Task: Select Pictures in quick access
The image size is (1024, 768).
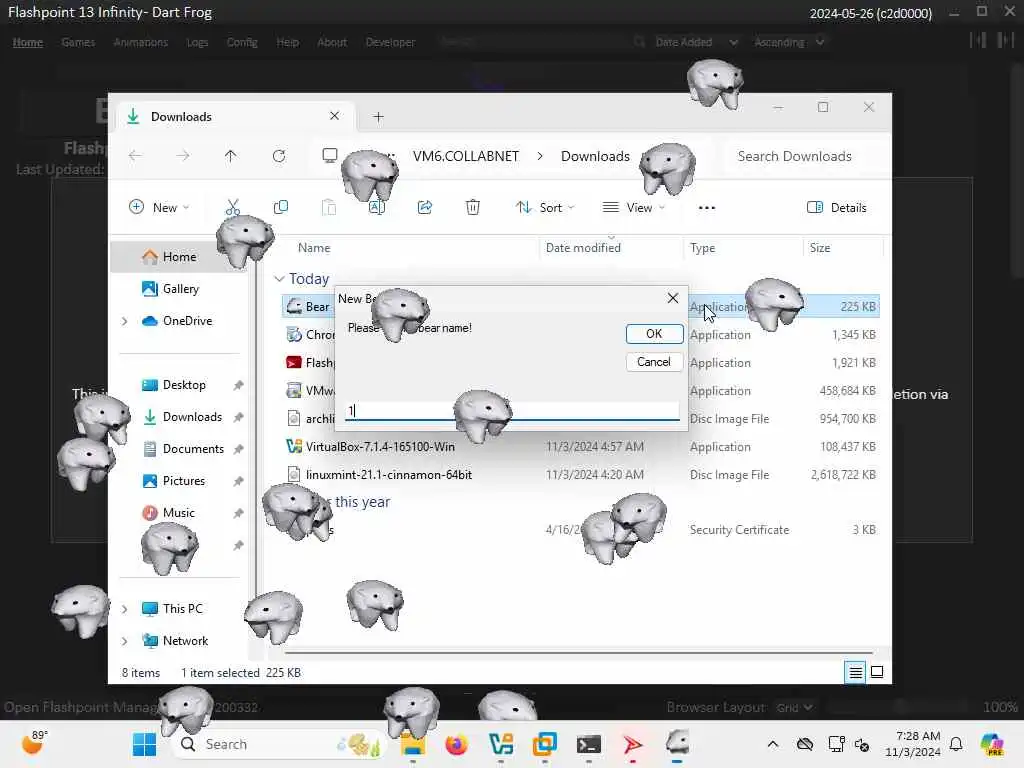Action: point(184,481)
